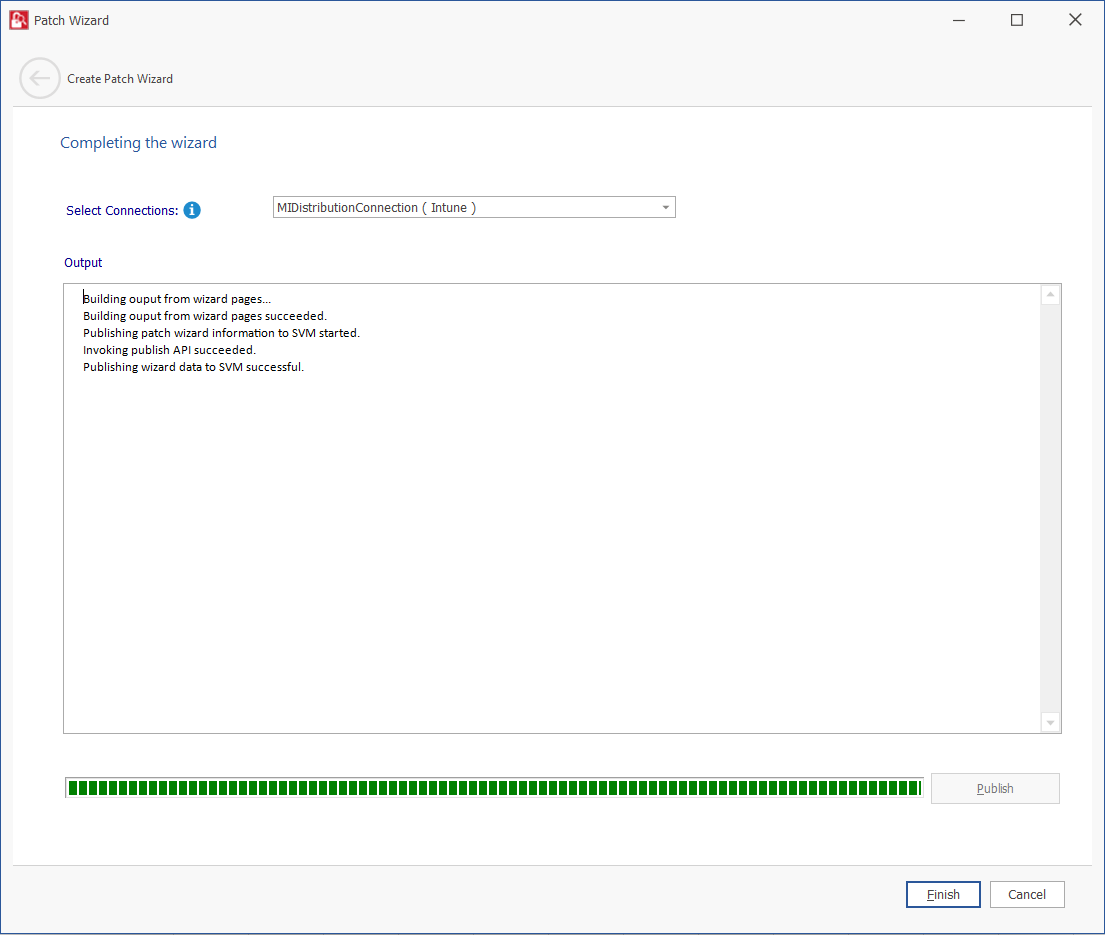Expand the connections dropdown arrow

point(665,208)
